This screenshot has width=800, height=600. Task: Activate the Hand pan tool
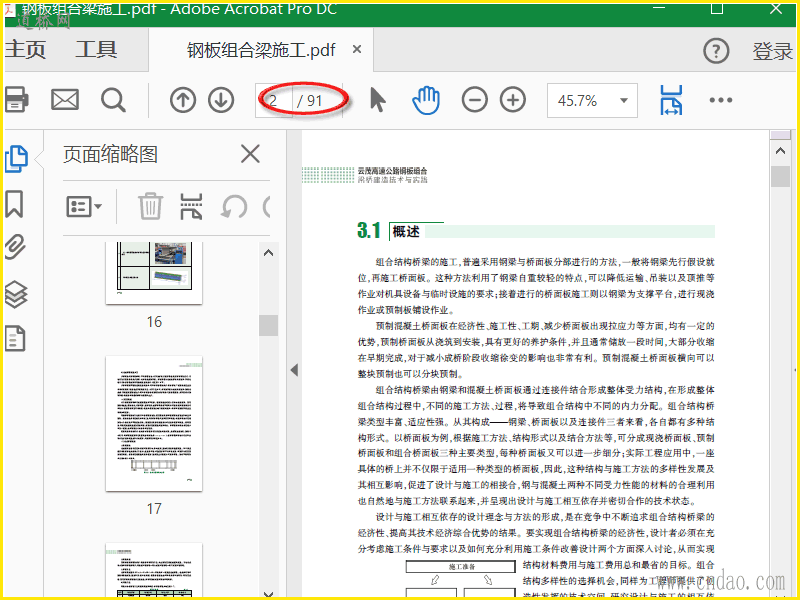[x=426, y=100]
